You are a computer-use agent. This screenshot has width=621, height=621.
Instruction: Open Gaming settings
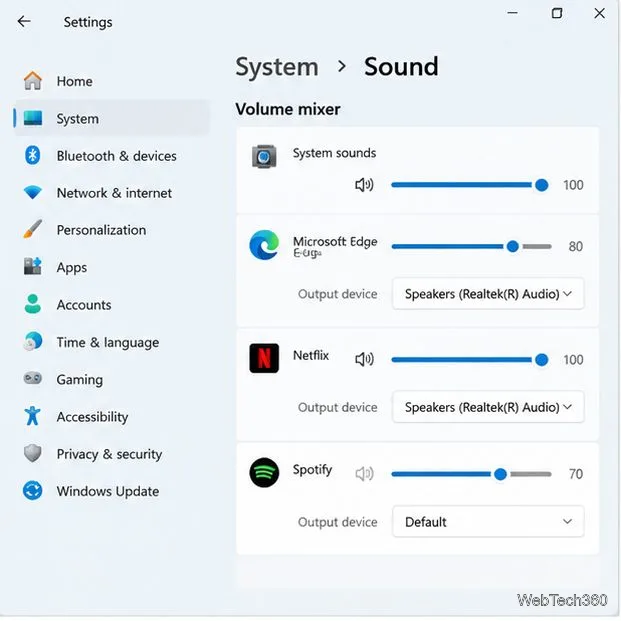point(112,379)
